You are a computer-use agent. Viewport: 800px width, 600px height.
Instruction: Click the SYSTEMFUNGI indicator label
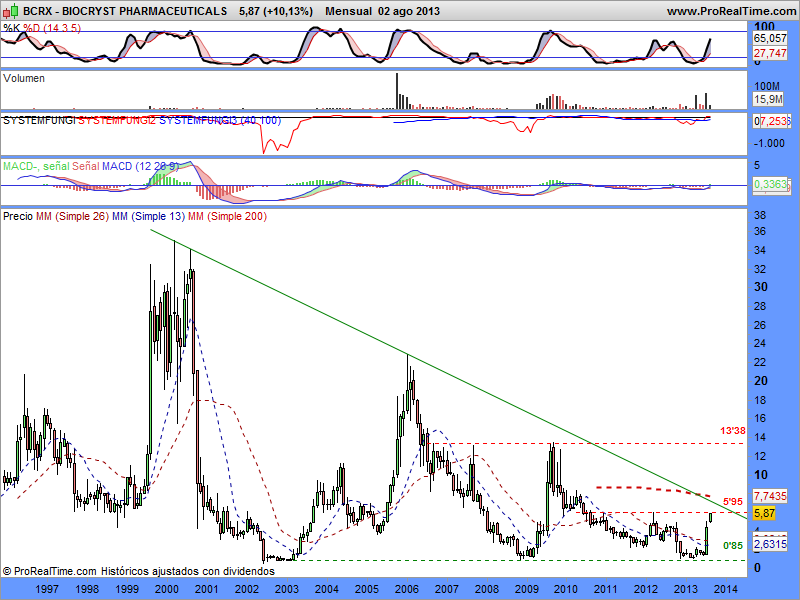40,120
